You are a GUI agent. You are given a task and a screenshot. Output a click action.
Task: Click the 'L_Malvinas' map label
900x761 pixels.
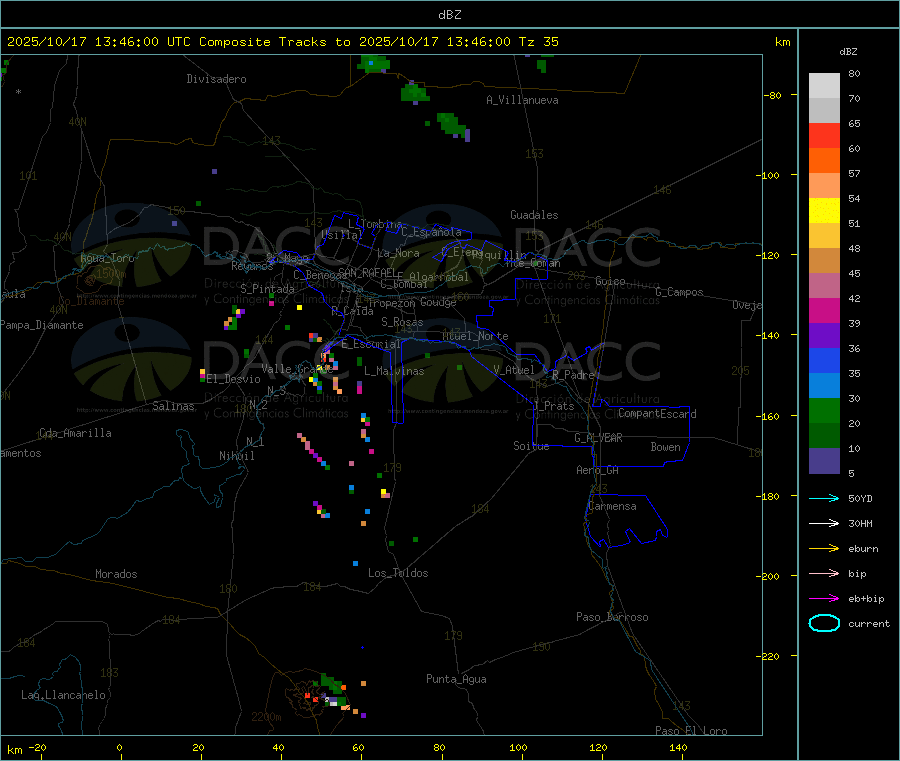394,371
